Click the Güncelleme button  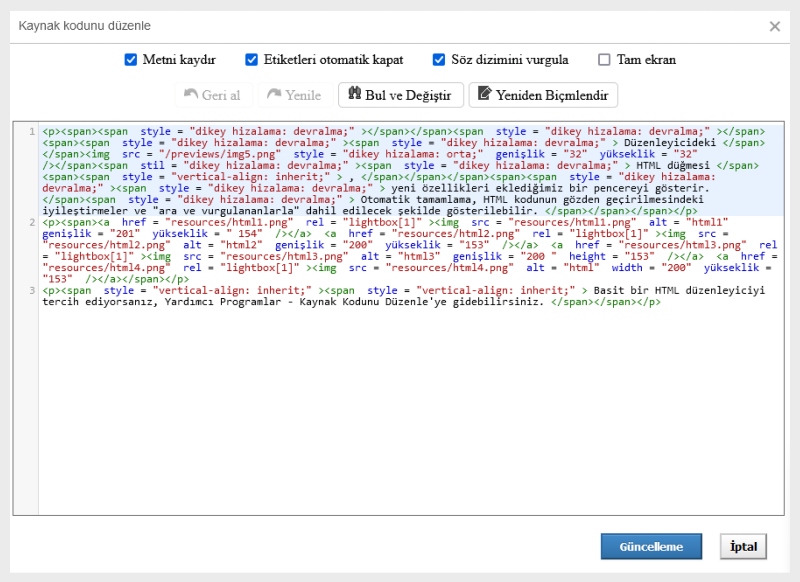(x=651, y=546)
